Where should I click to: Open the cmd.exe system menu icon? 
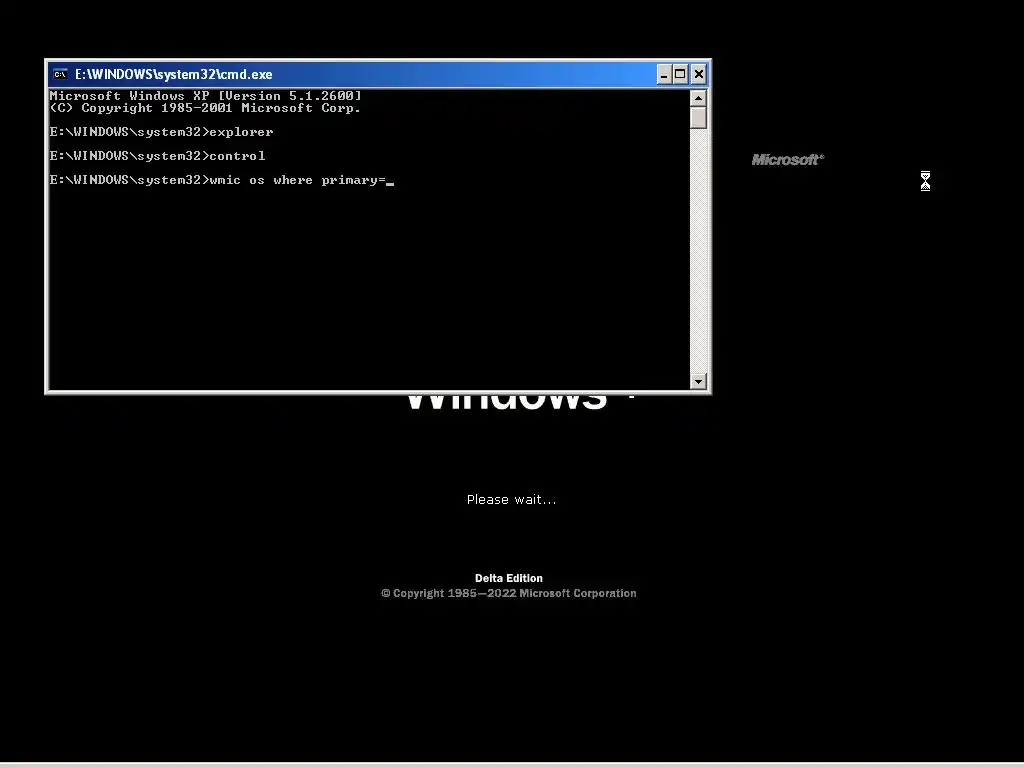pos(60,74)
